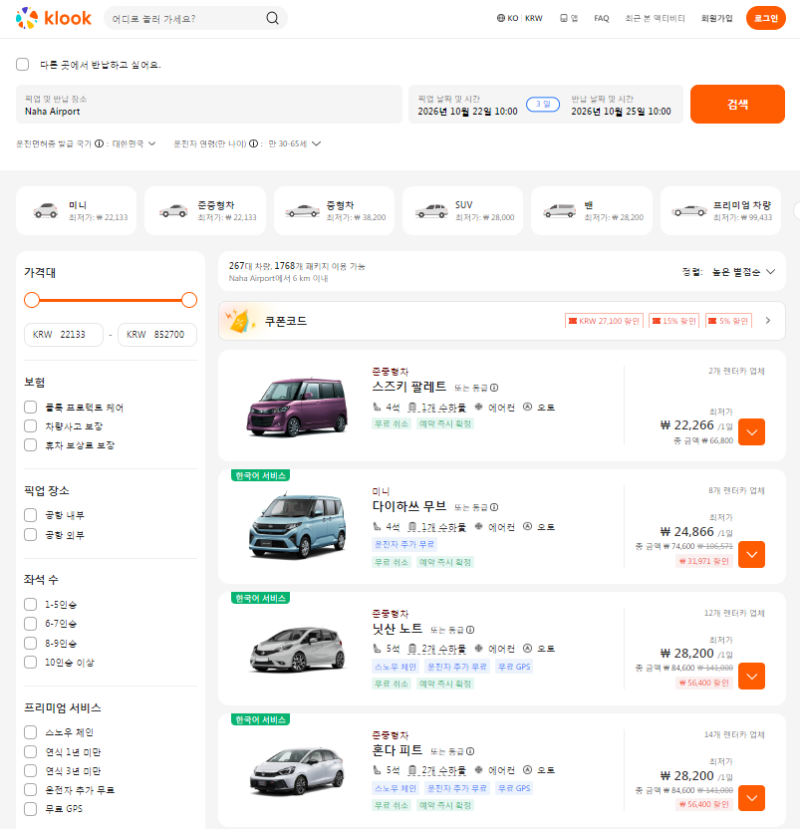Enable 휴차 보상료 보장 filter
Viewport: 800px width, 829px height.
pos(31,445)
